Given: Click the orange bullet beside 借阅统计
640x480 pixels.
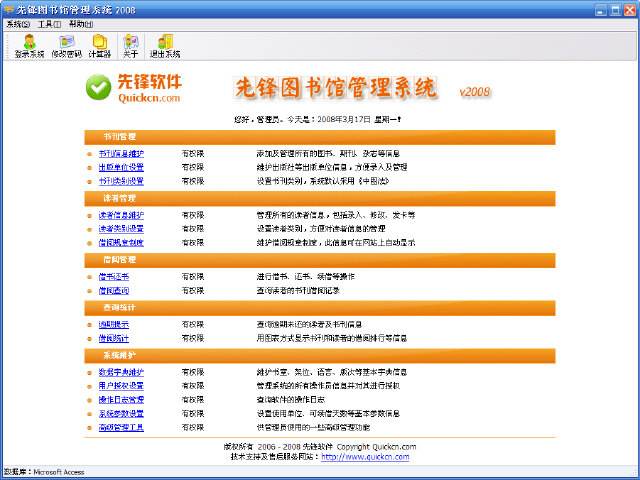Looking at the screenshot, I should pyautogui.click(x=90, y=338).
